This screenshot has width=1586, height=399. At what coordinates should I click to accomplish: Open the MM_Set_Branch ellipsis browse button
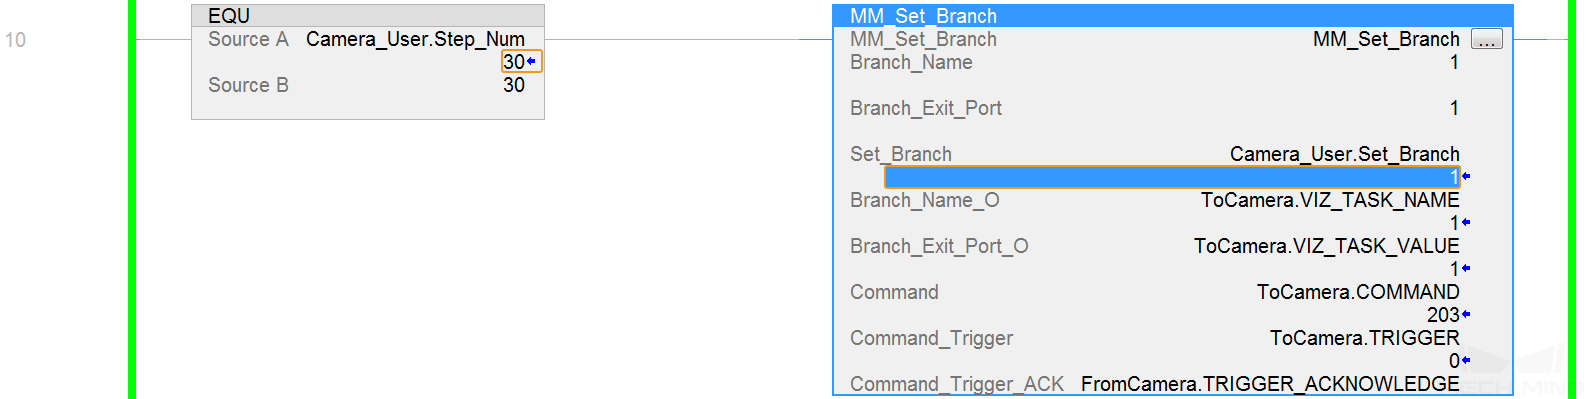coord(1487,40)
